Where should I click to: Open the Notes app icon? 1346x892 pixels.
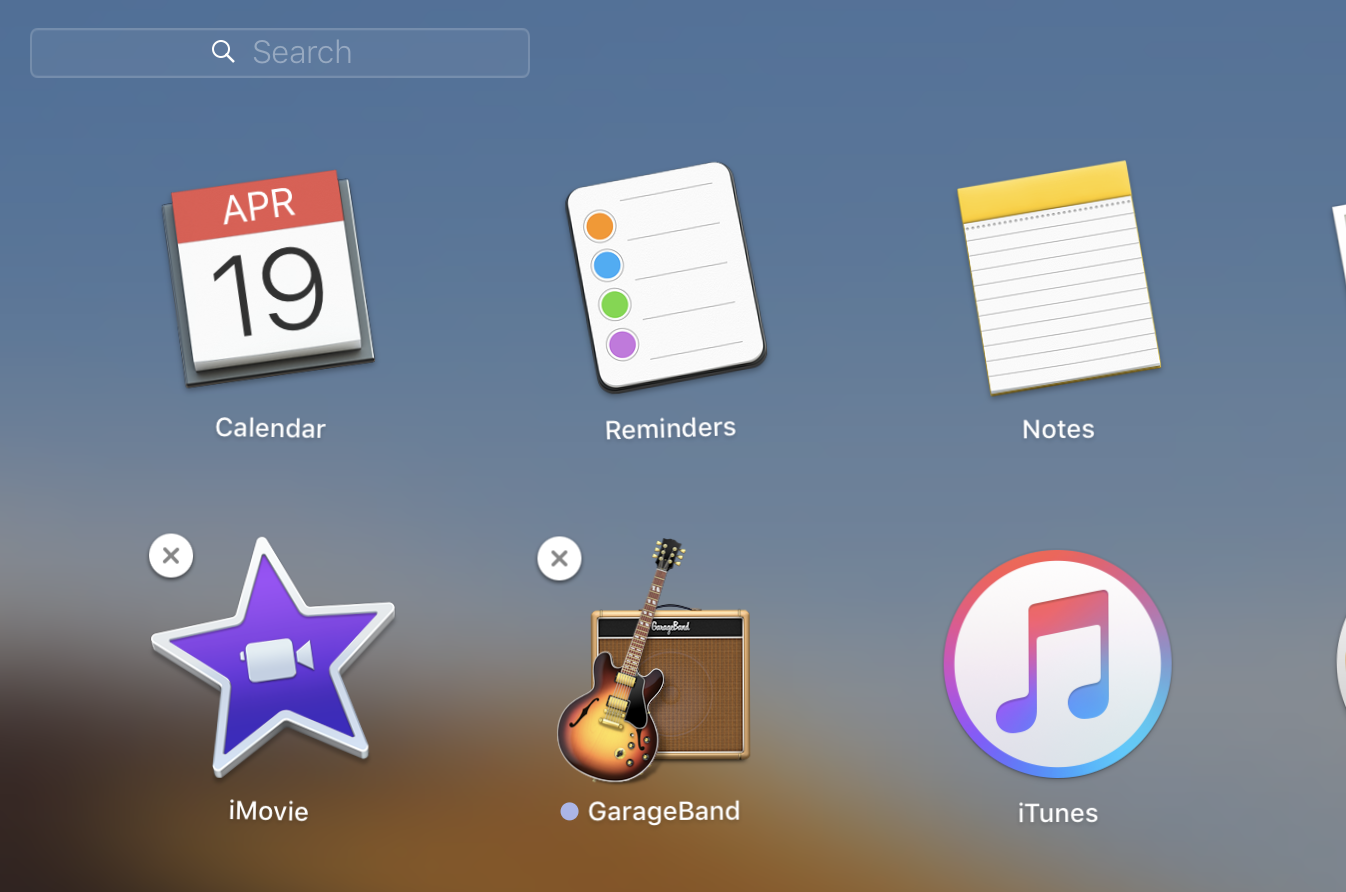1058,277
